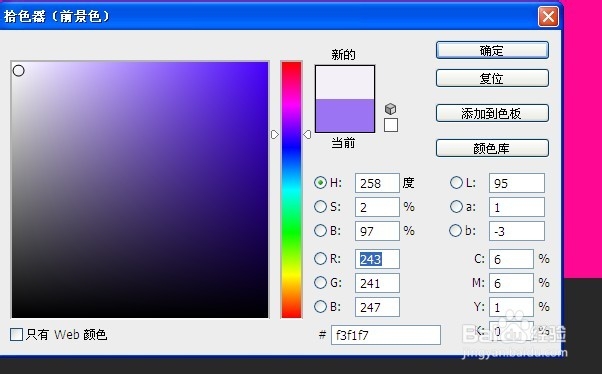Select the HSB brightness B radio button
602x374 pixels.
click(x=320, y=230)
